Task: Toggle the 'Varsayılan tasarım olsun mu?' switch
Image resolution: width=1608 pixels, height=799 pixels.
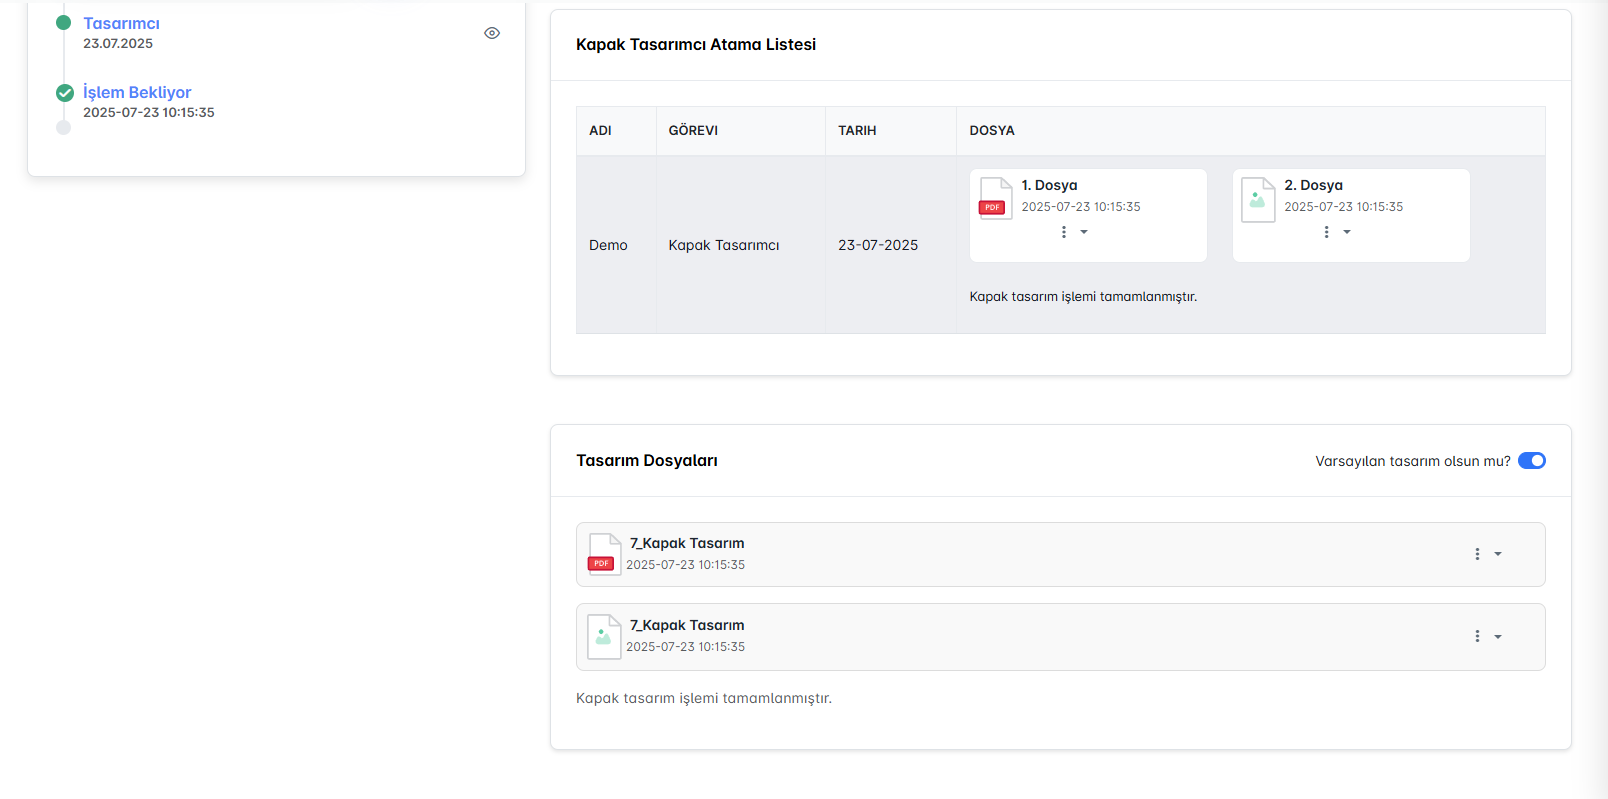Action: (x=1531, y=461)
